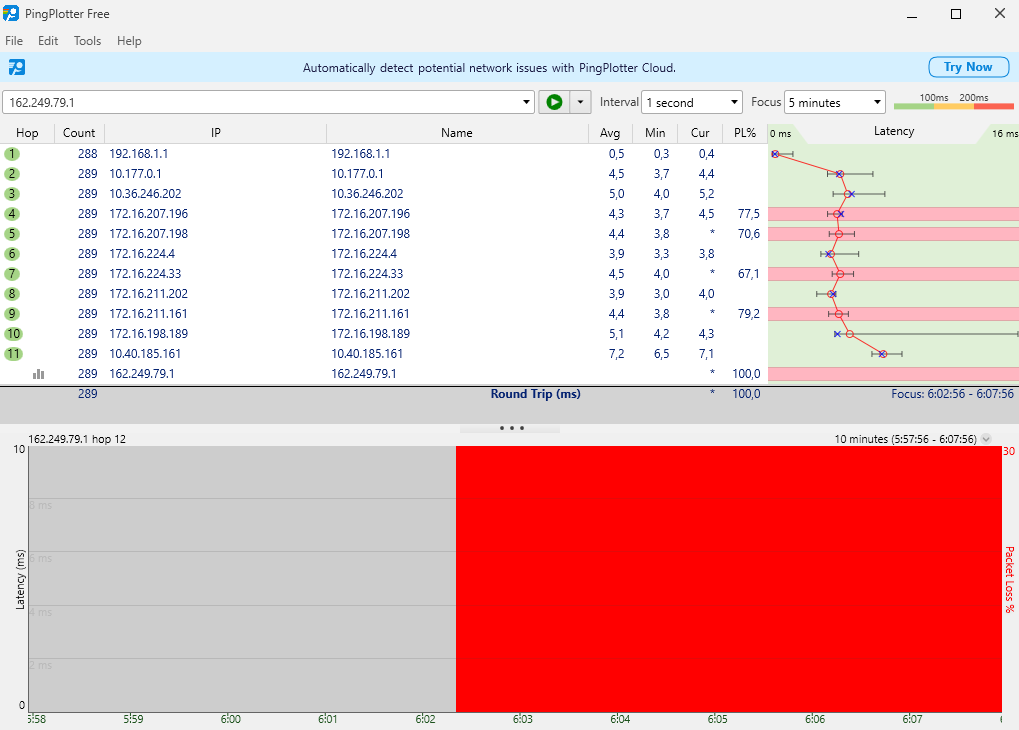The image size is (1019, 730).
Task: Click the 10 minutes time range label
Action: coord(905,439)
